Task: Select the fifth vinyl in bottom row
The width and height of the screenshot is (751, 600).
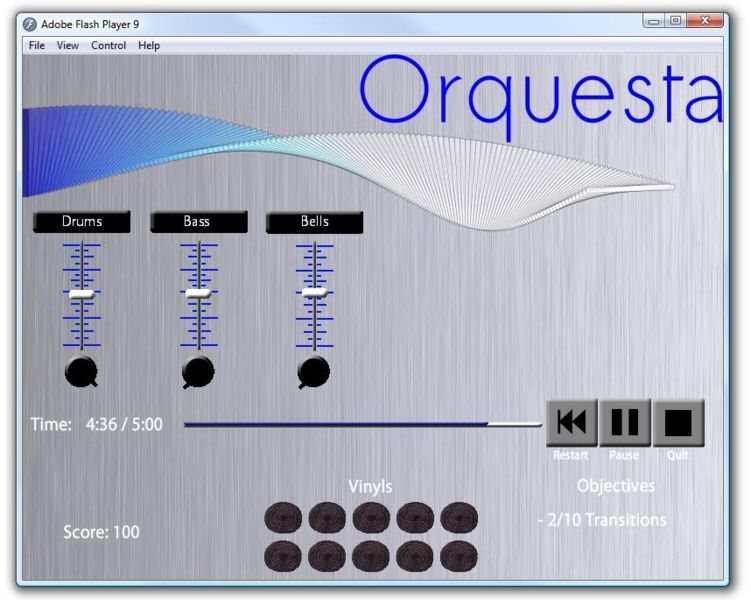Action: point(459,556)
